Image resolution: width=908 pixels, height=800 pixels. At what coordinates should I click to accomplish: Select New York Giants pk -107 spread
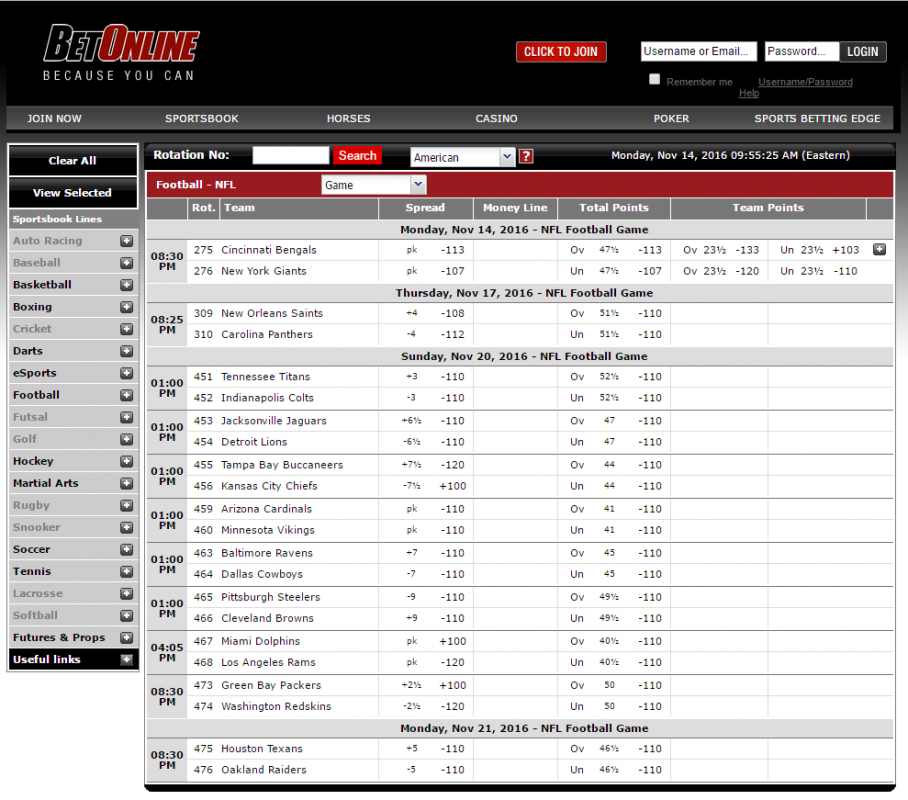[x=435, y=271]
